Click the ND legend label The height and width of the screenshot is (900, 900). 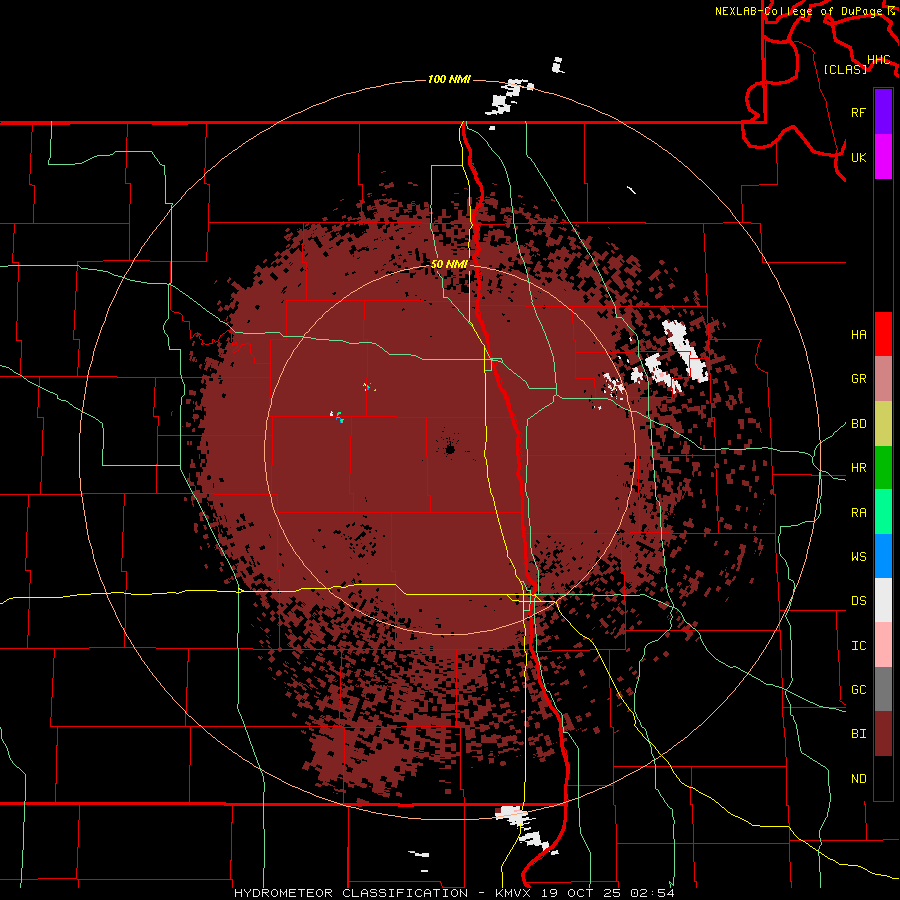tap(858, 779)
